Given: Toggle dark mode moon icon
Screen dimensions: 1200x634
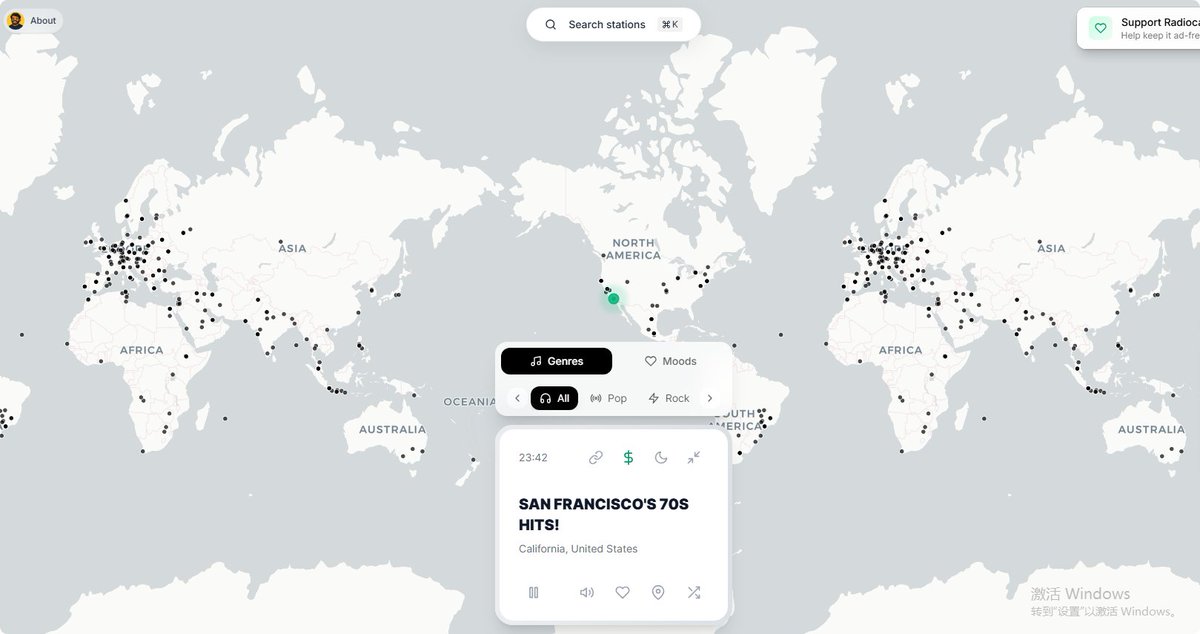Looking at the screenshot, I should click(661, 457).
